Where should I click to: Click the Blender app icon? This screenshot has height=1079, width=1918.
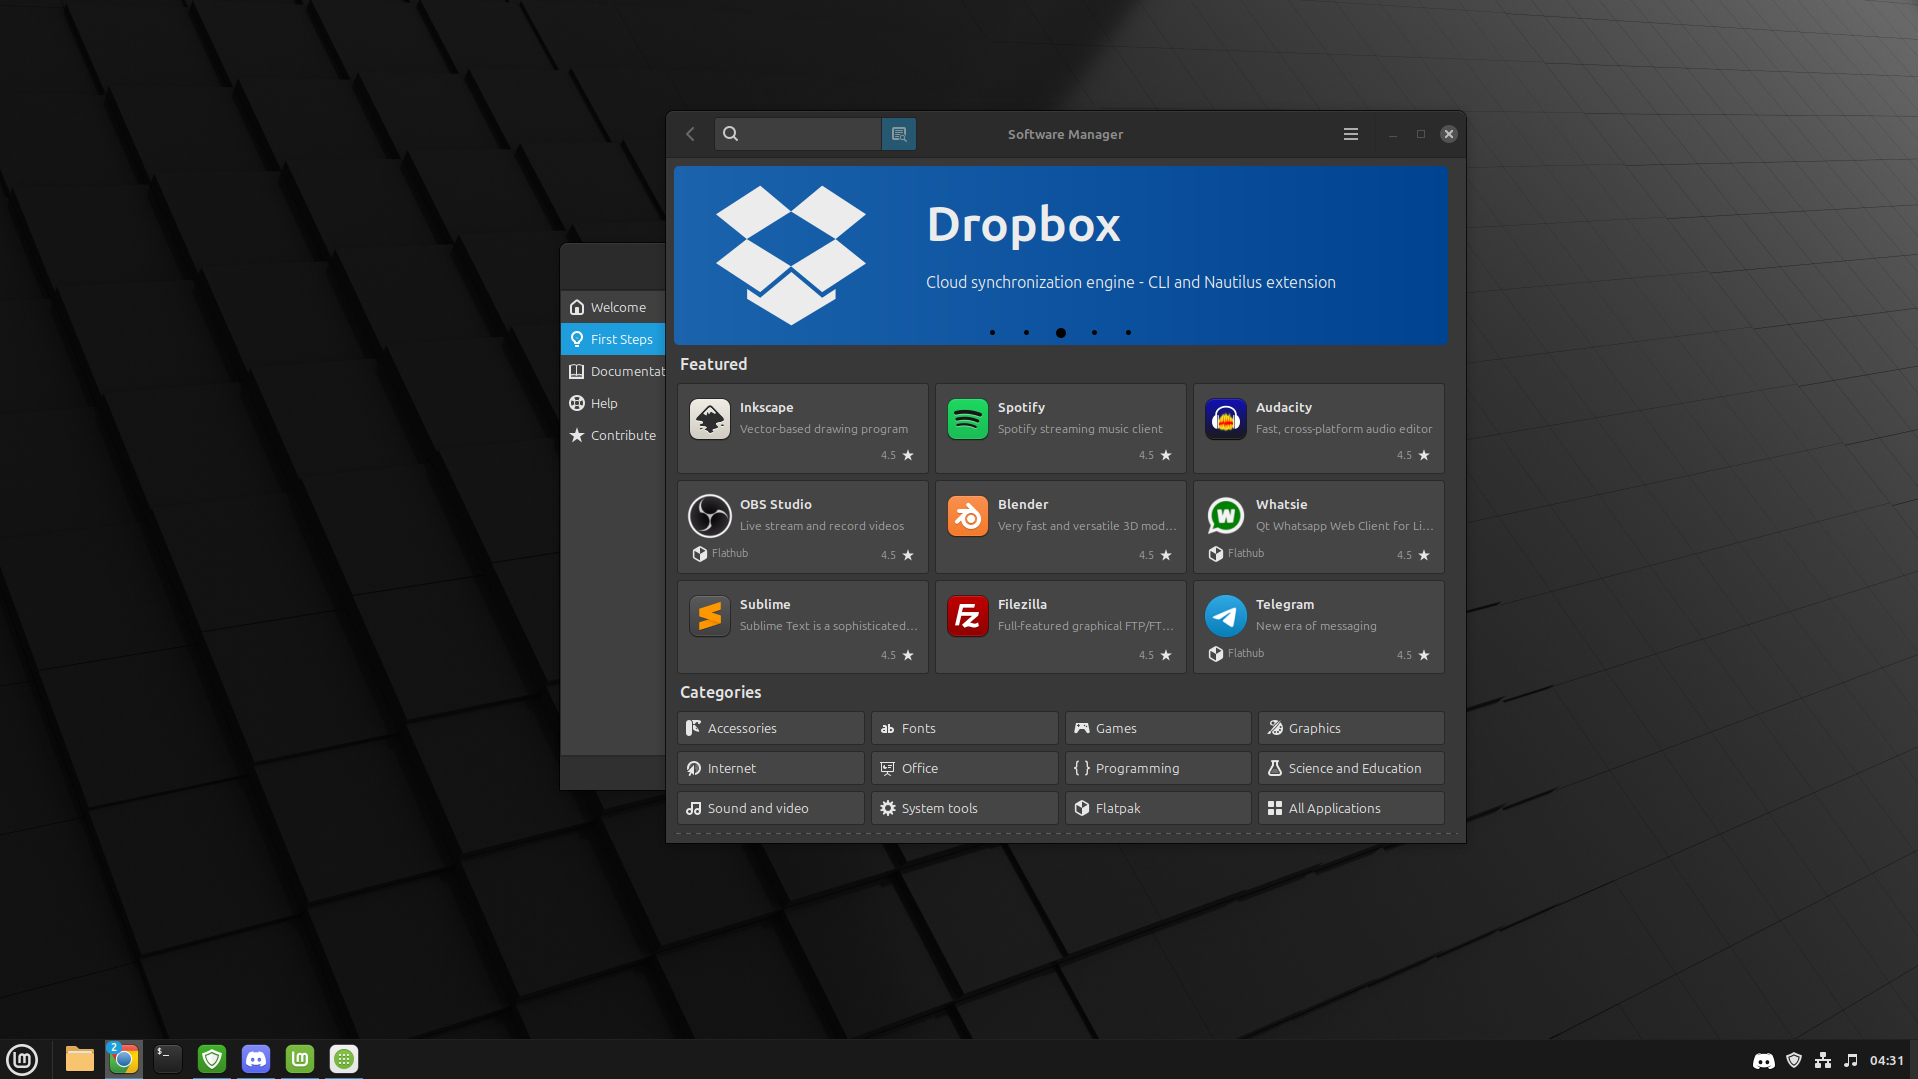point(967,516)
